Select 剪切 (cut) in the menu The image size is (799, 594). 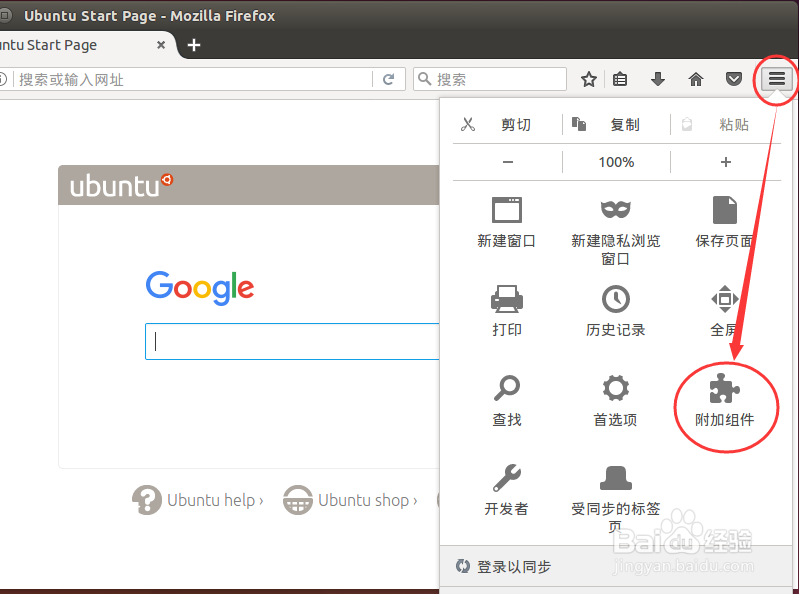(x=507, y=124)
